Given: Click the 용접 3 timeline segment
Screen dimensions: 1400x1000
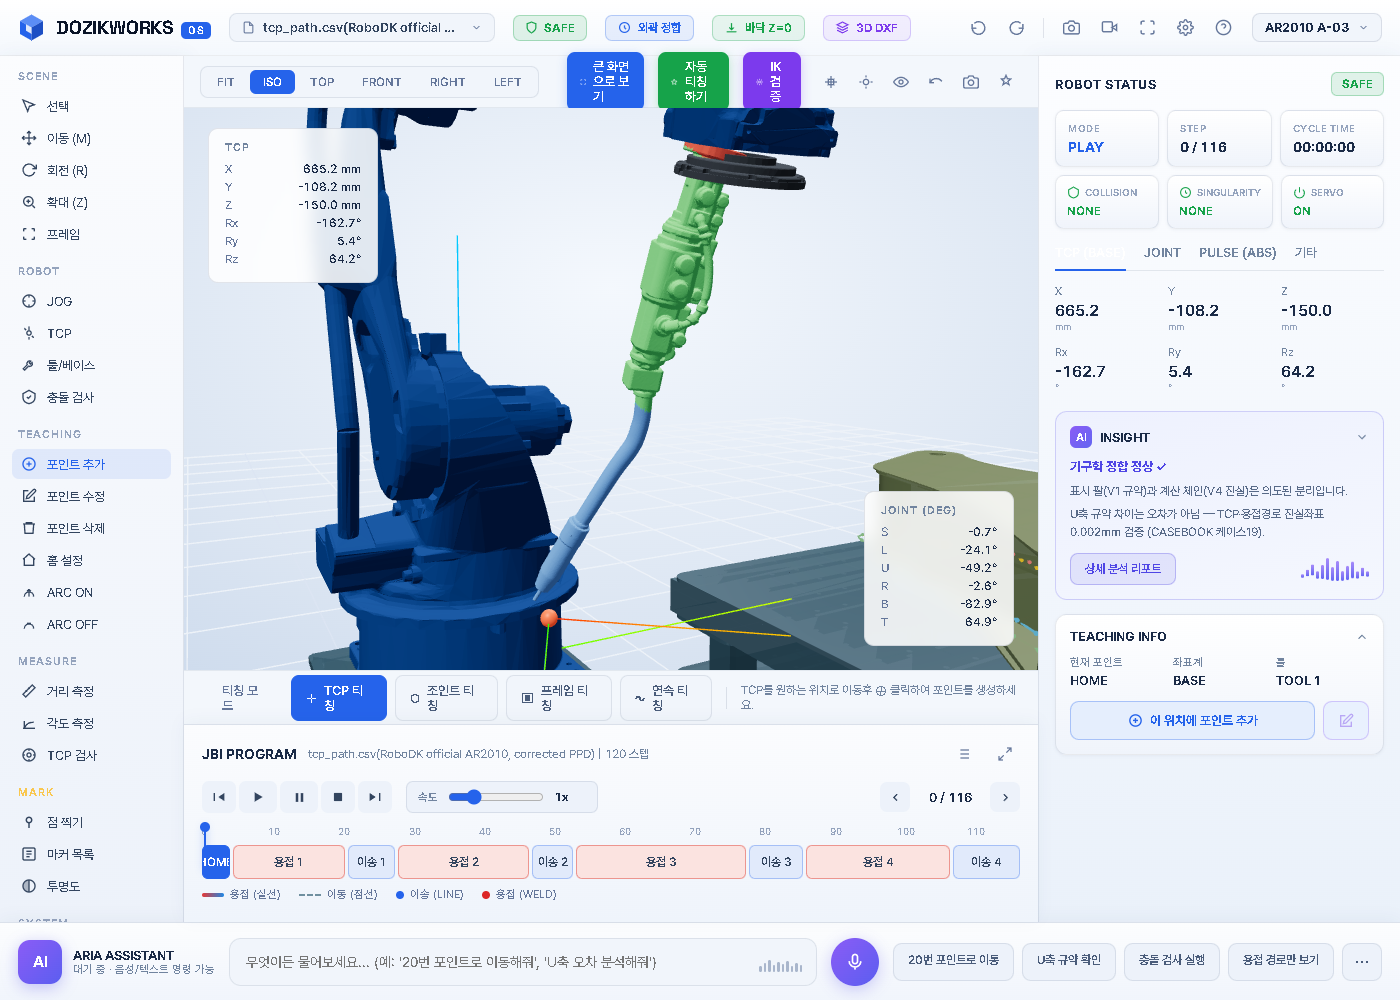Looking at the screenshot, I should click(x=661, y=862).
